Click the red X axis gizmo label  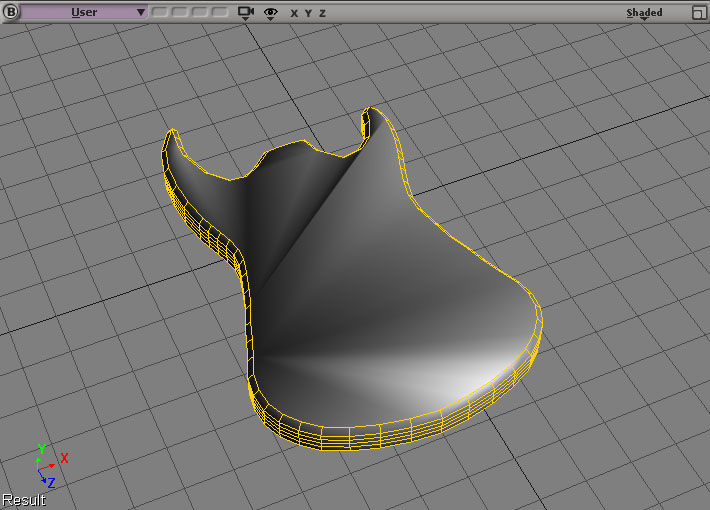[x=64, y=458]
